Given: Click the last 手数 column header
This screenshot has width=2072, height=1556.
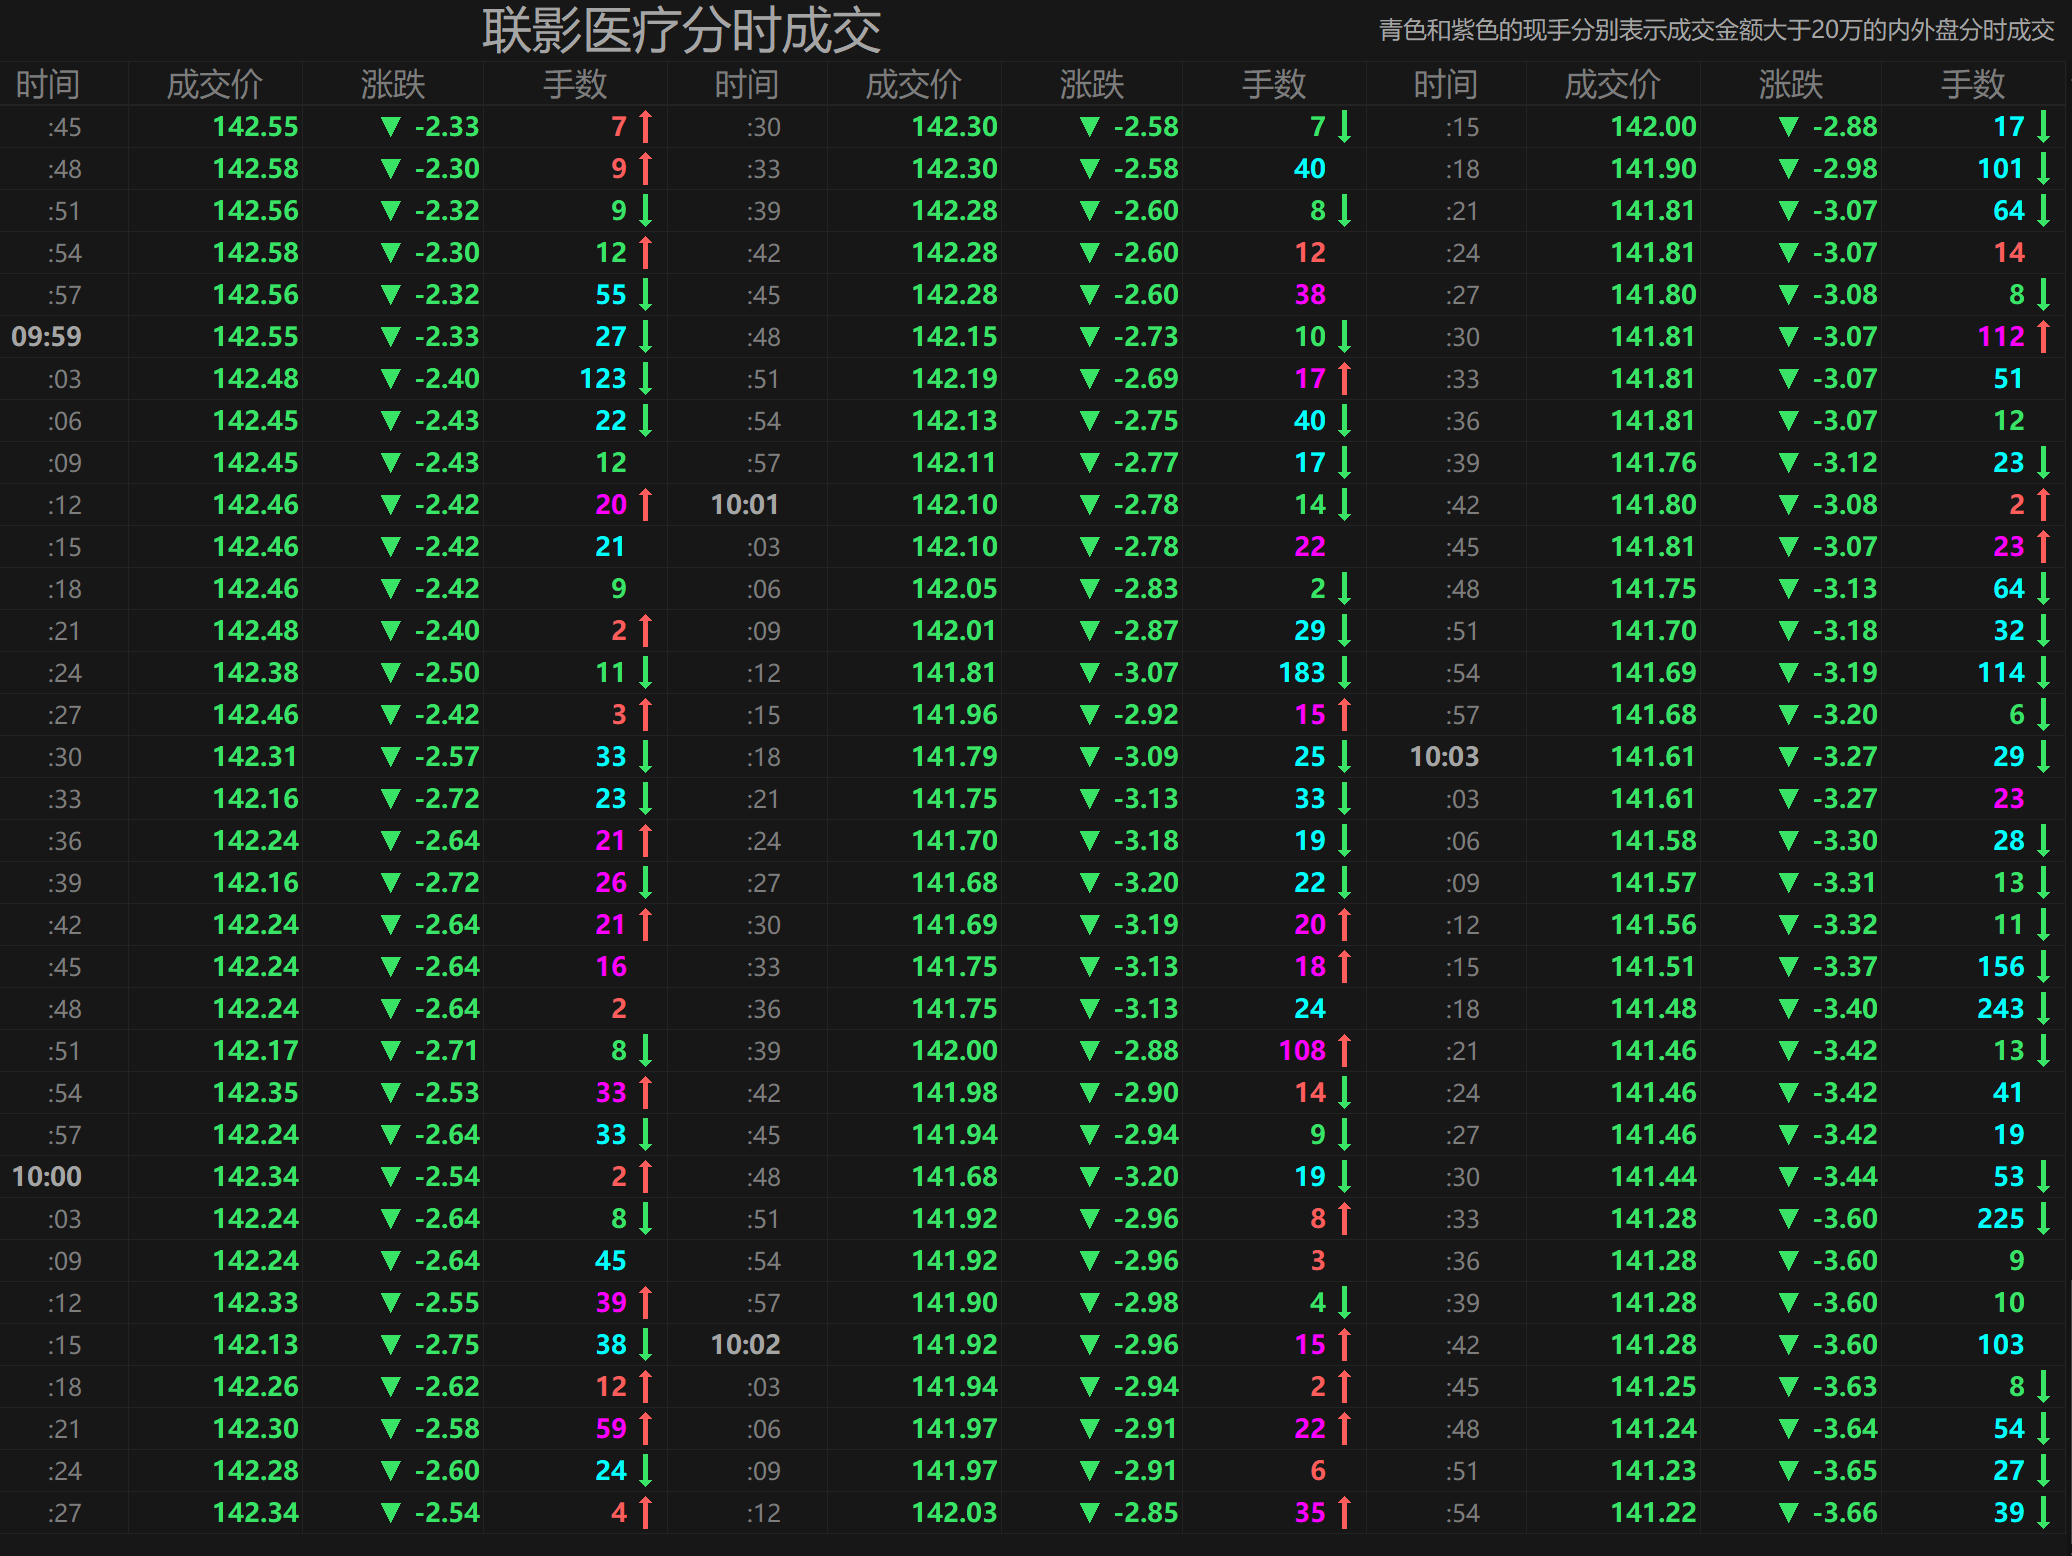Looking at the screenshot, I should (x=1972, y=84).
